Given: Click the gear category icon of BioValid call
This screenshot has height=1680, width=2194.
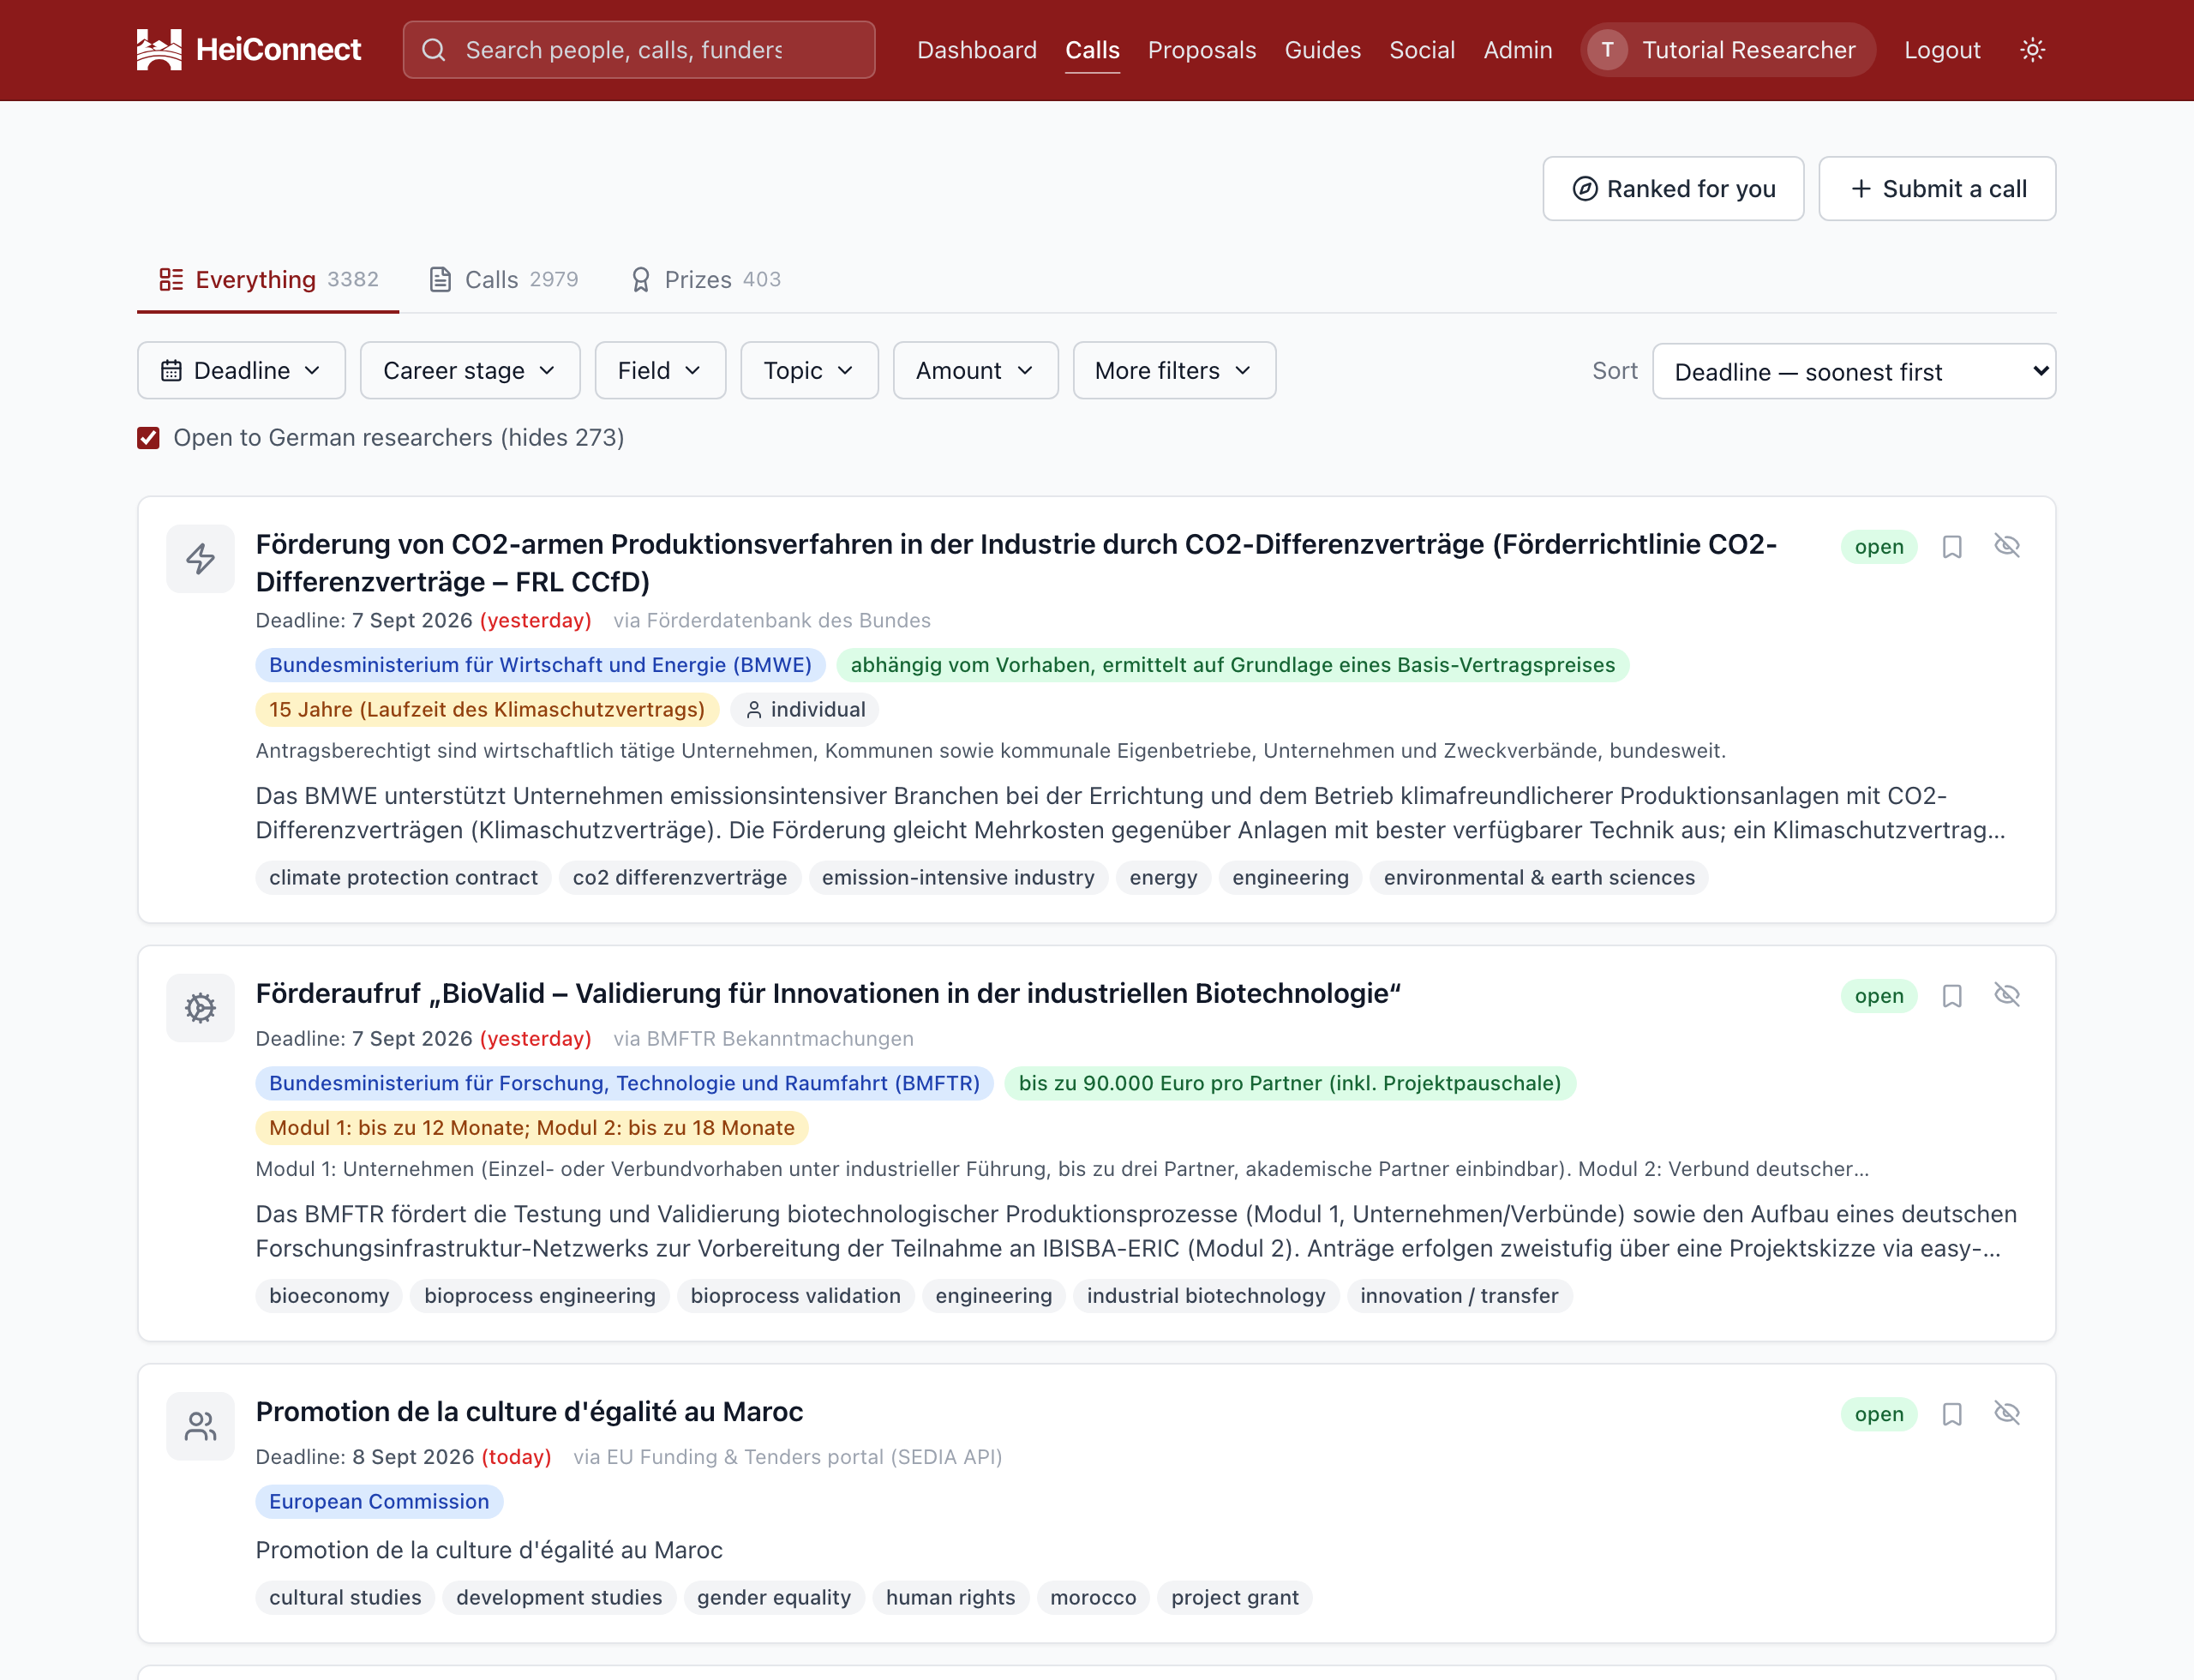Looking at the screenshot, I should point(201,1008).
